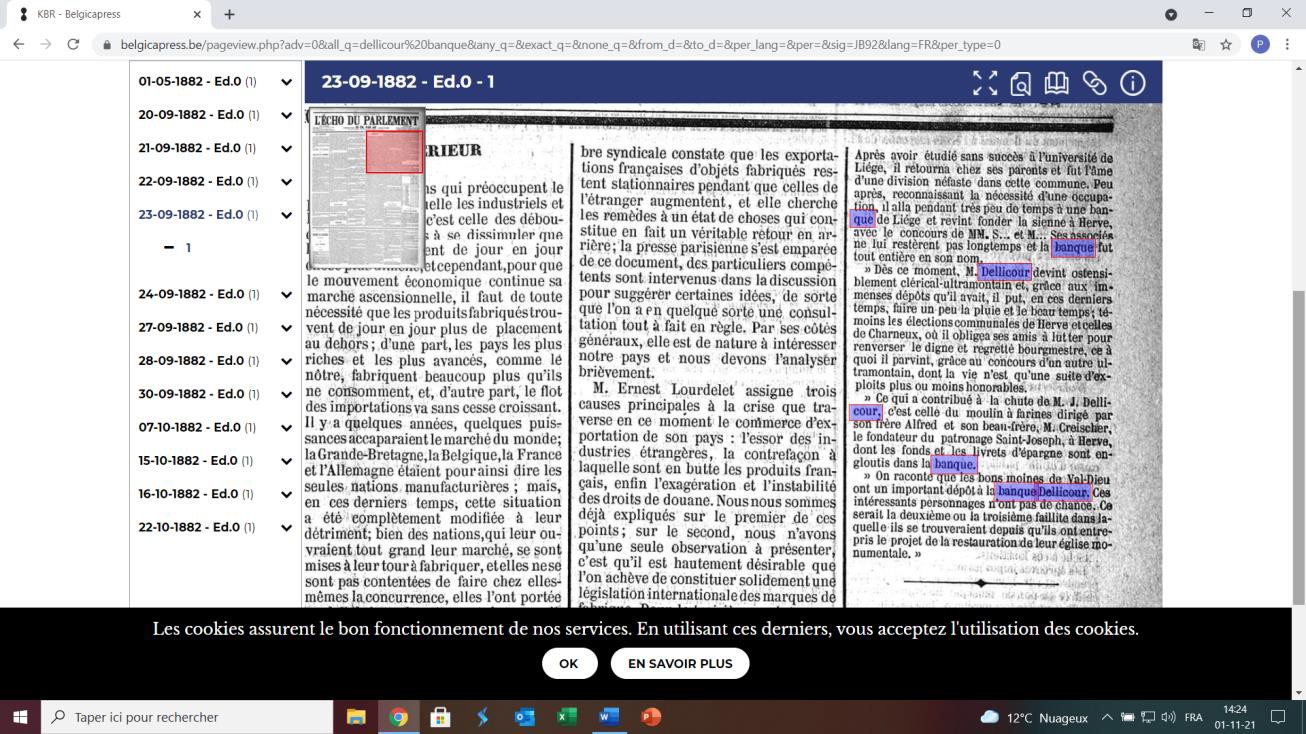Bookmark this page with the star icon
The image size is (1306, 734).
1226,45
